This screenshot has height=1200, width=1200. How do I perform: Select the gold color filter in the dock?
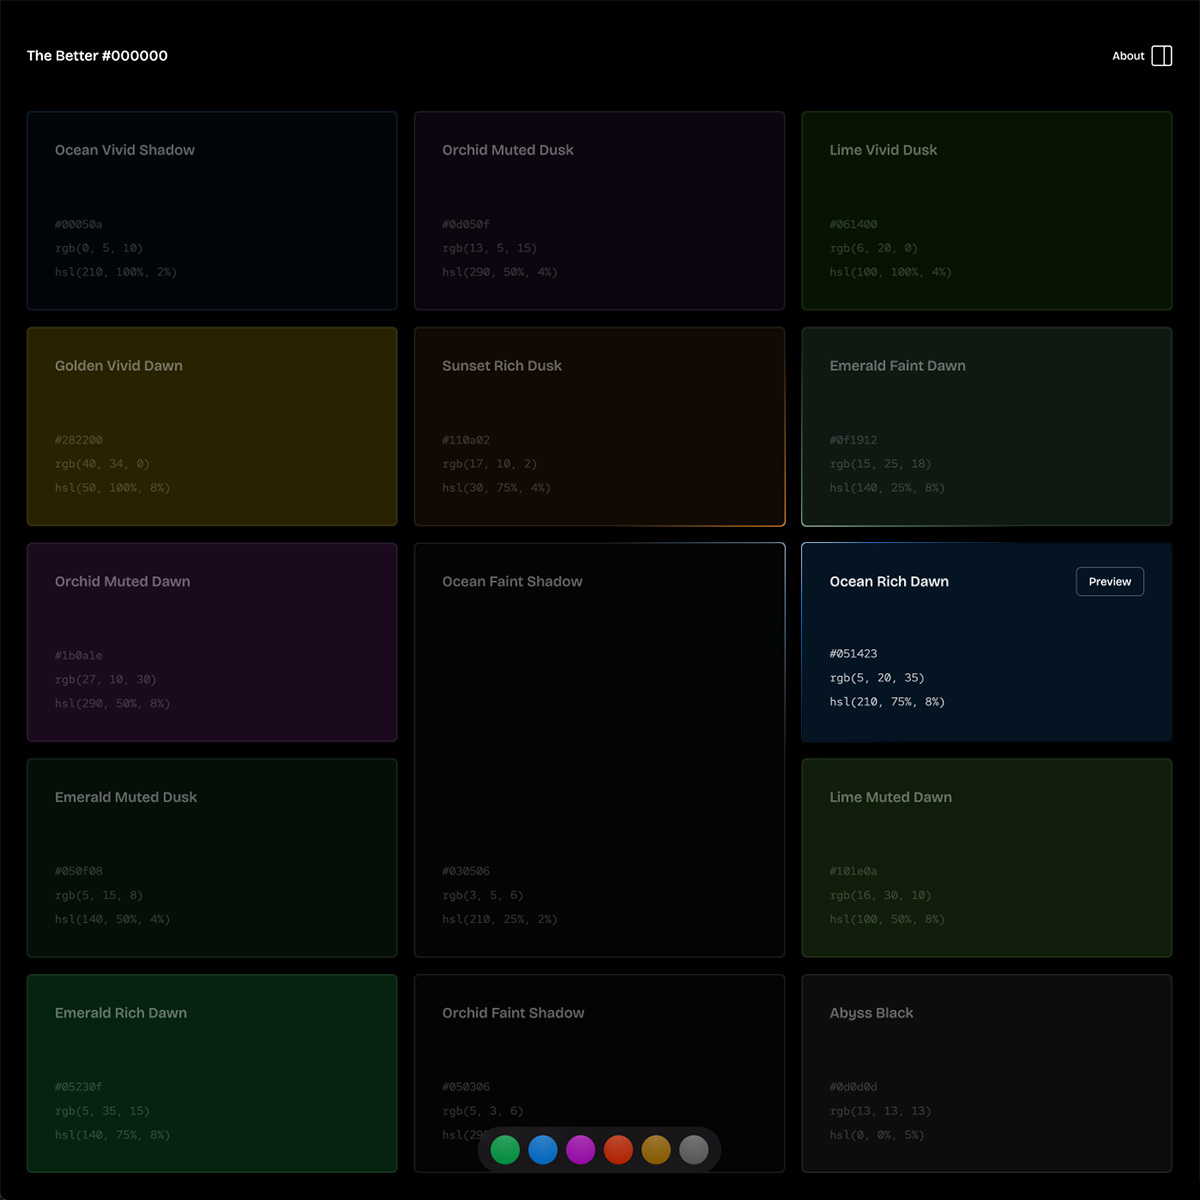656,1150
